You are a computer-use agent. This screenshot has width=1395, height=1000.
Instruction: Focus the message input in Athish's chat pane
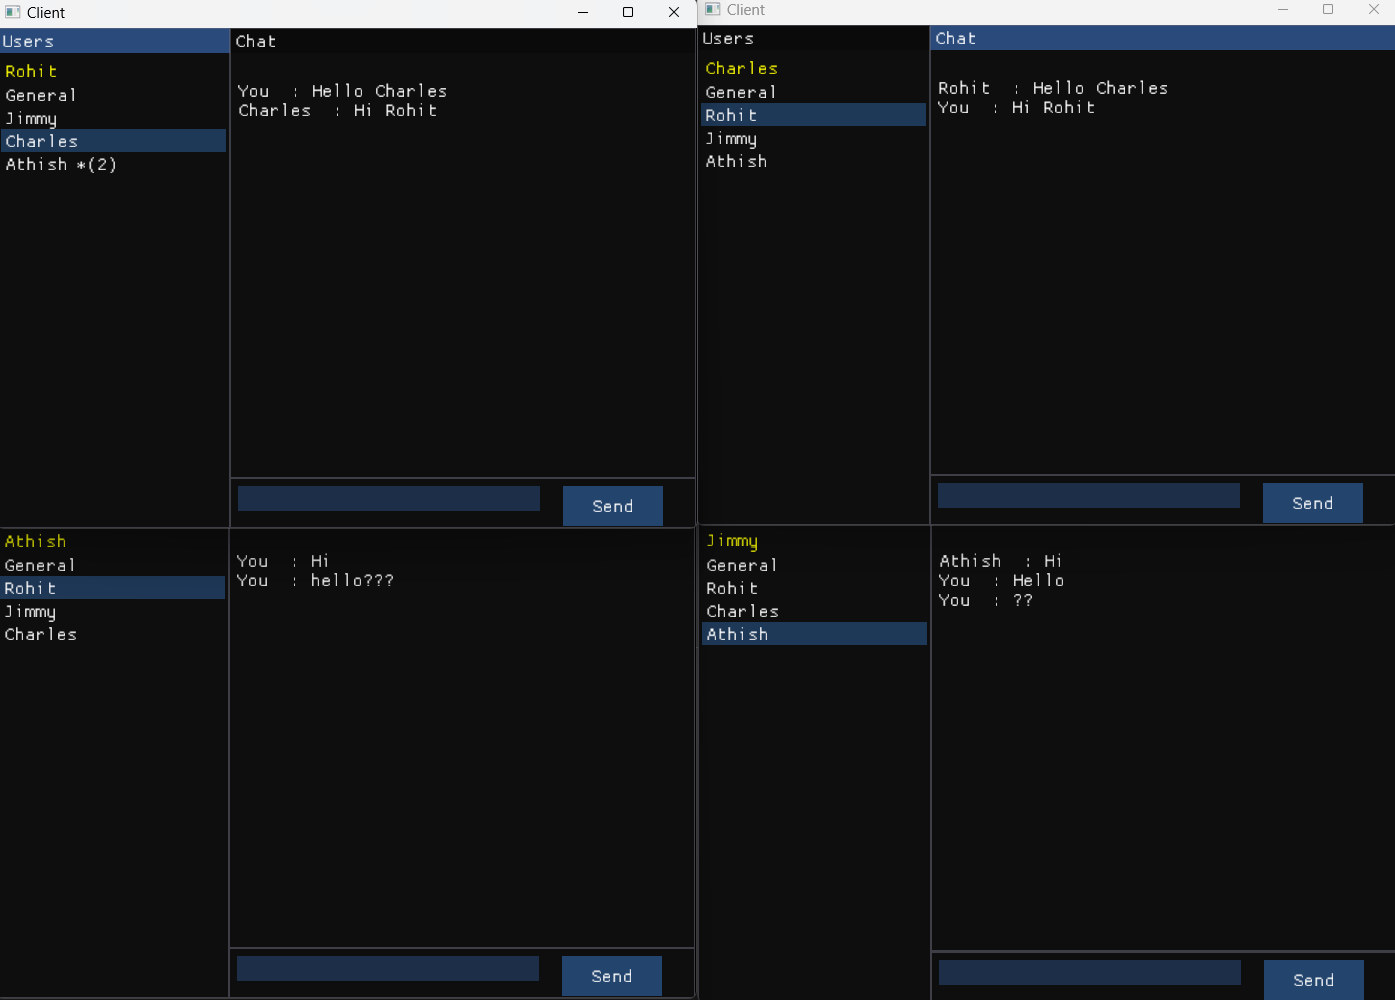pyautogui.click(x=388, y=968)
